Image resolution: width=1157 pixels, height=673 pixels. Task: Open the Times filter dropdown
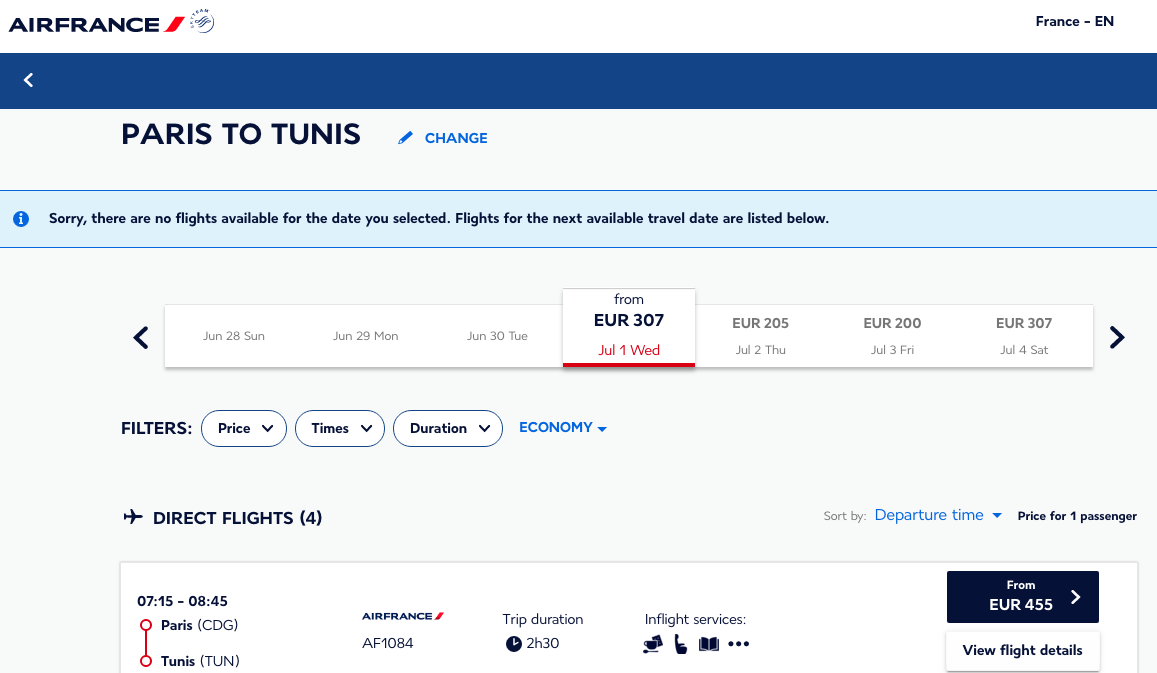pos(340,429)
